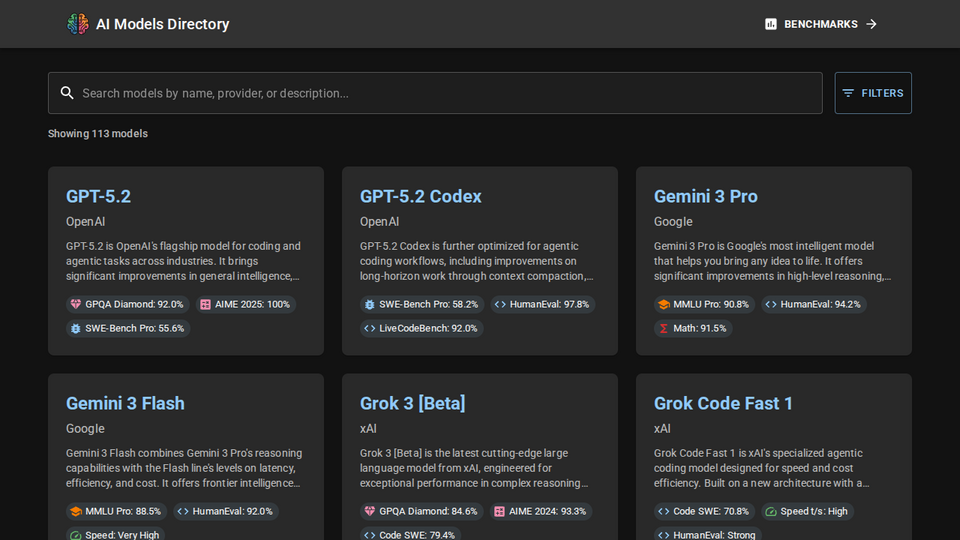Image resolution: width=960 pixels, height=540 pixels.
Task: Click calculator icon on AIME 2024 chip
Action: tap(500, 511)
